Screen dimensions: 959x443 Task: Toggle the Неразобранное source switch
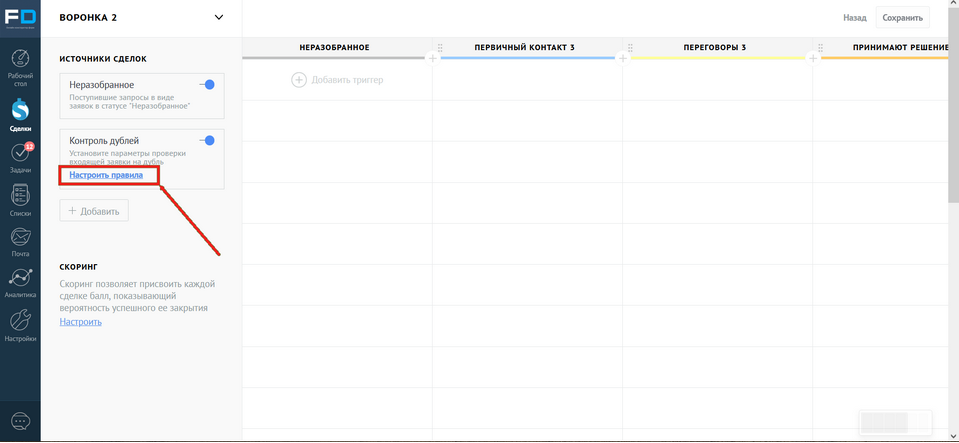[x=208, y=85]
